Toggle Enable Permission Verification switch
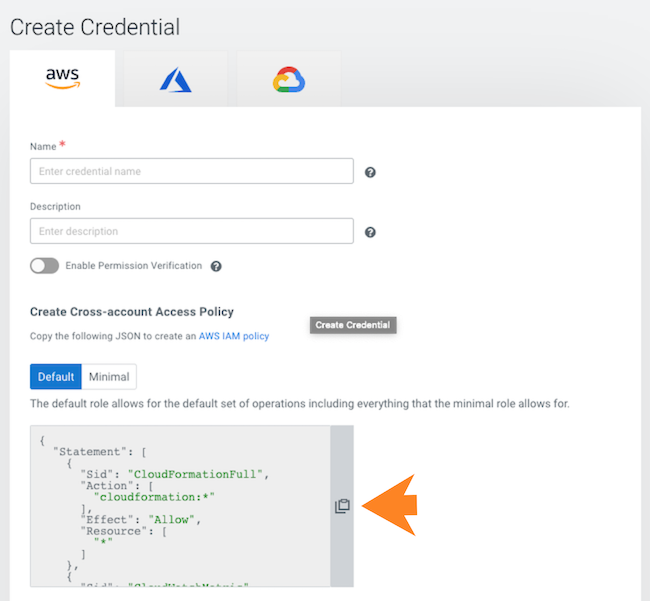This screenshot has width=650, height=601. click(x=44, y=266)
